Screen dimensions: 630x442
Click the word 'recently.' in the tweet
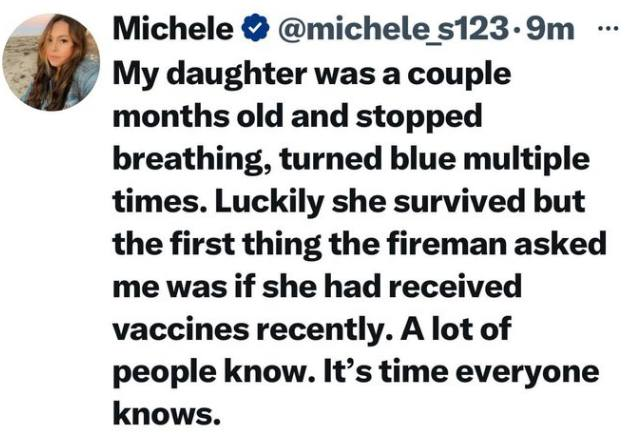click(324, 331)
